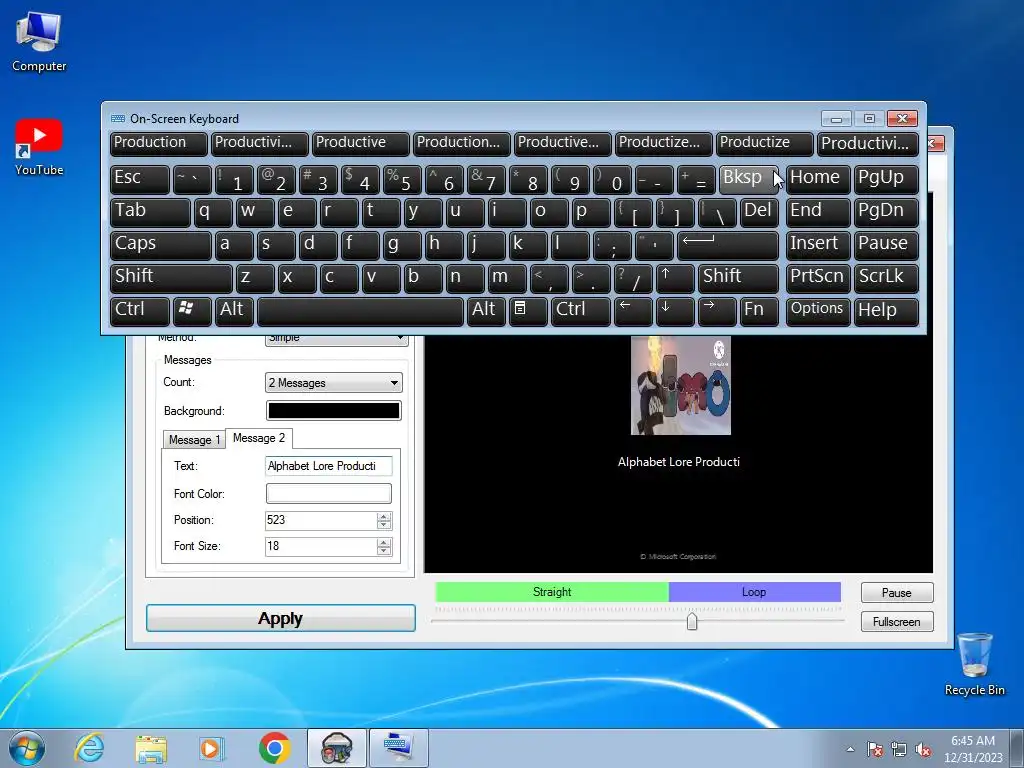Click the Apply button
The width and height of the screenshot is (1024, 768).
tap(281, 618)
